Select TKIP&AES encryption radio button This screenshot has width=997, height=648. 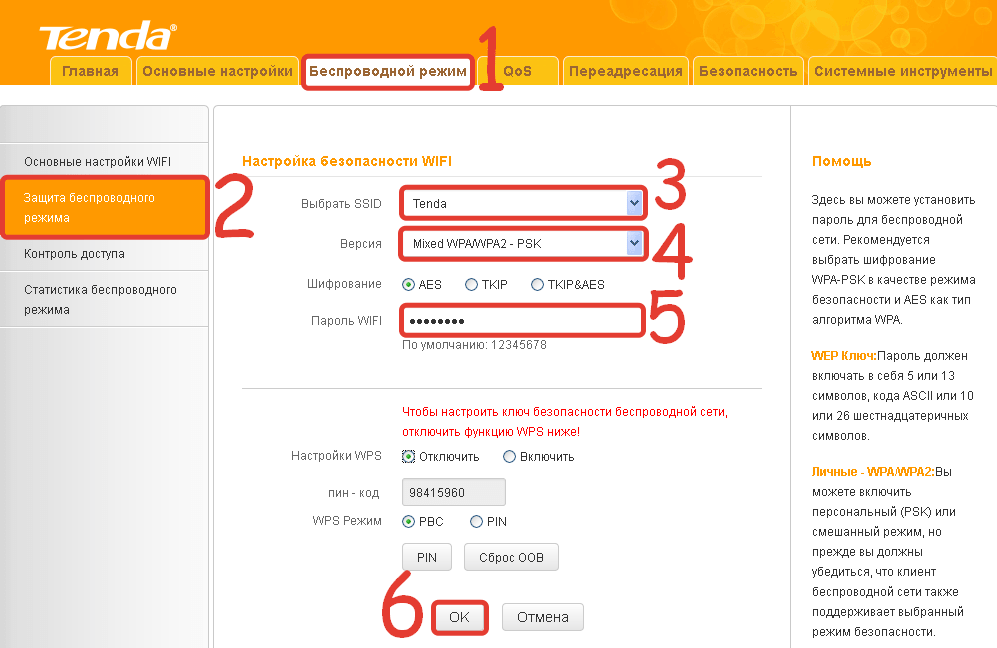(x=537, y=285)
